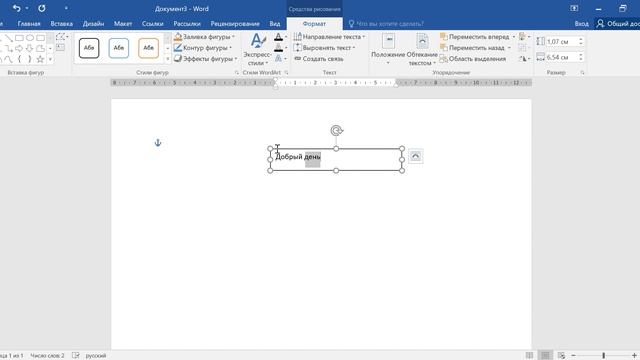Increase shape width with spinner arrow
The image size is (640, 360).
(x=580, y=55)
